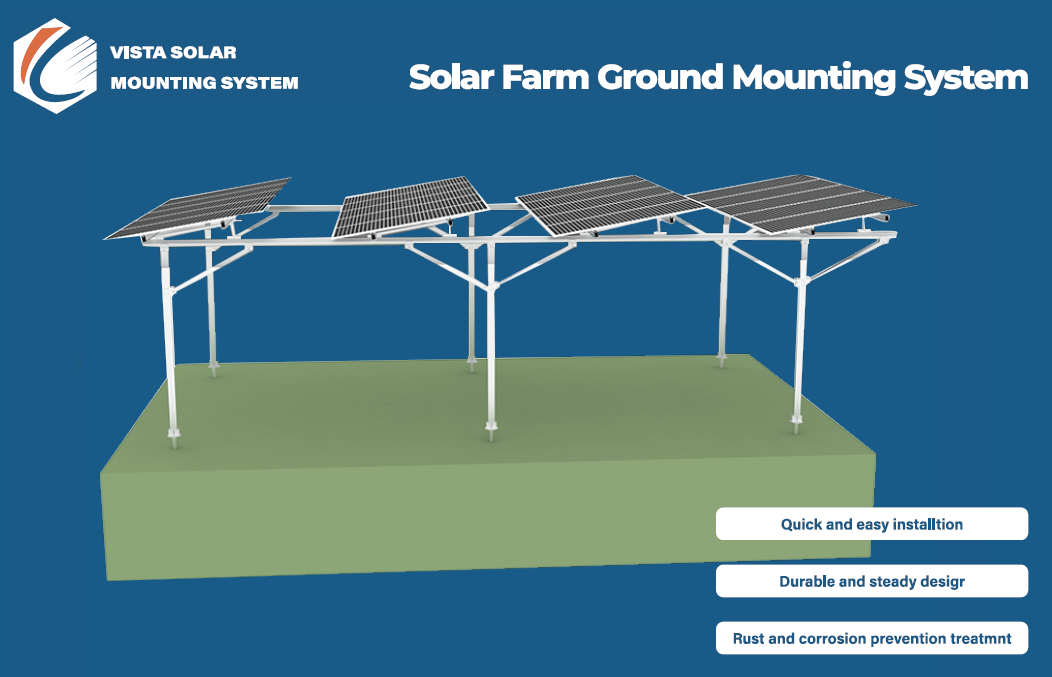1052x677 pixels.
Task: Click the second solar panel from the left
Action: pos(410,205)
